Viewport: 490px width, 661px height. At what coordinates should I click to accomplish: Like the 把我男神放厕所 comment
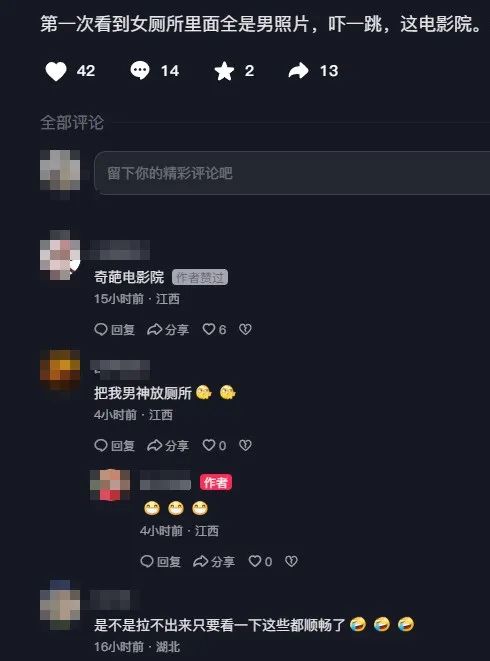point(214,445)
